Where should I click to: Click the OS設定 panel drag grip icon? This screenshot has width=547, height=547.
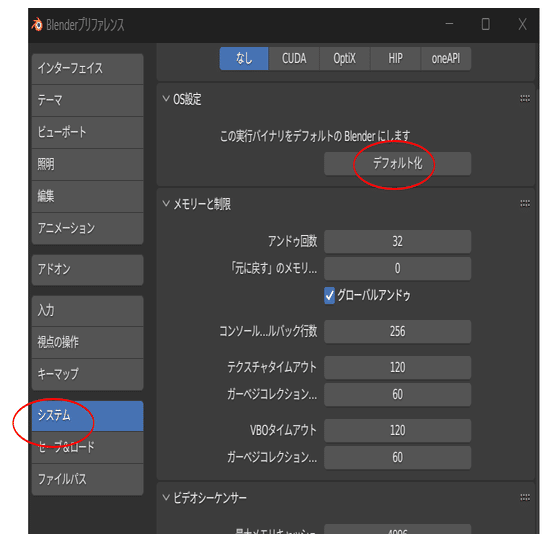tap(525, 99)
